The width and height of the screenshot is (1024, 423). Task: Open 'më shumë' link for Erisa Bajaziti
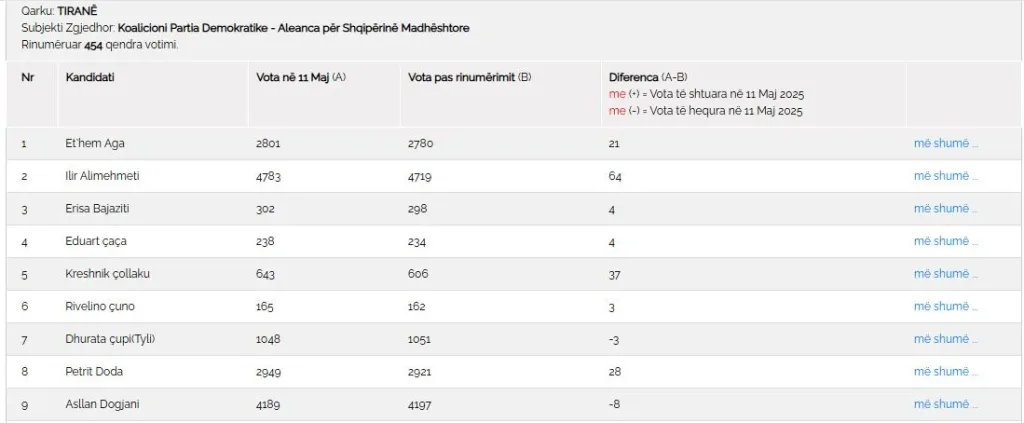(946, 209)
